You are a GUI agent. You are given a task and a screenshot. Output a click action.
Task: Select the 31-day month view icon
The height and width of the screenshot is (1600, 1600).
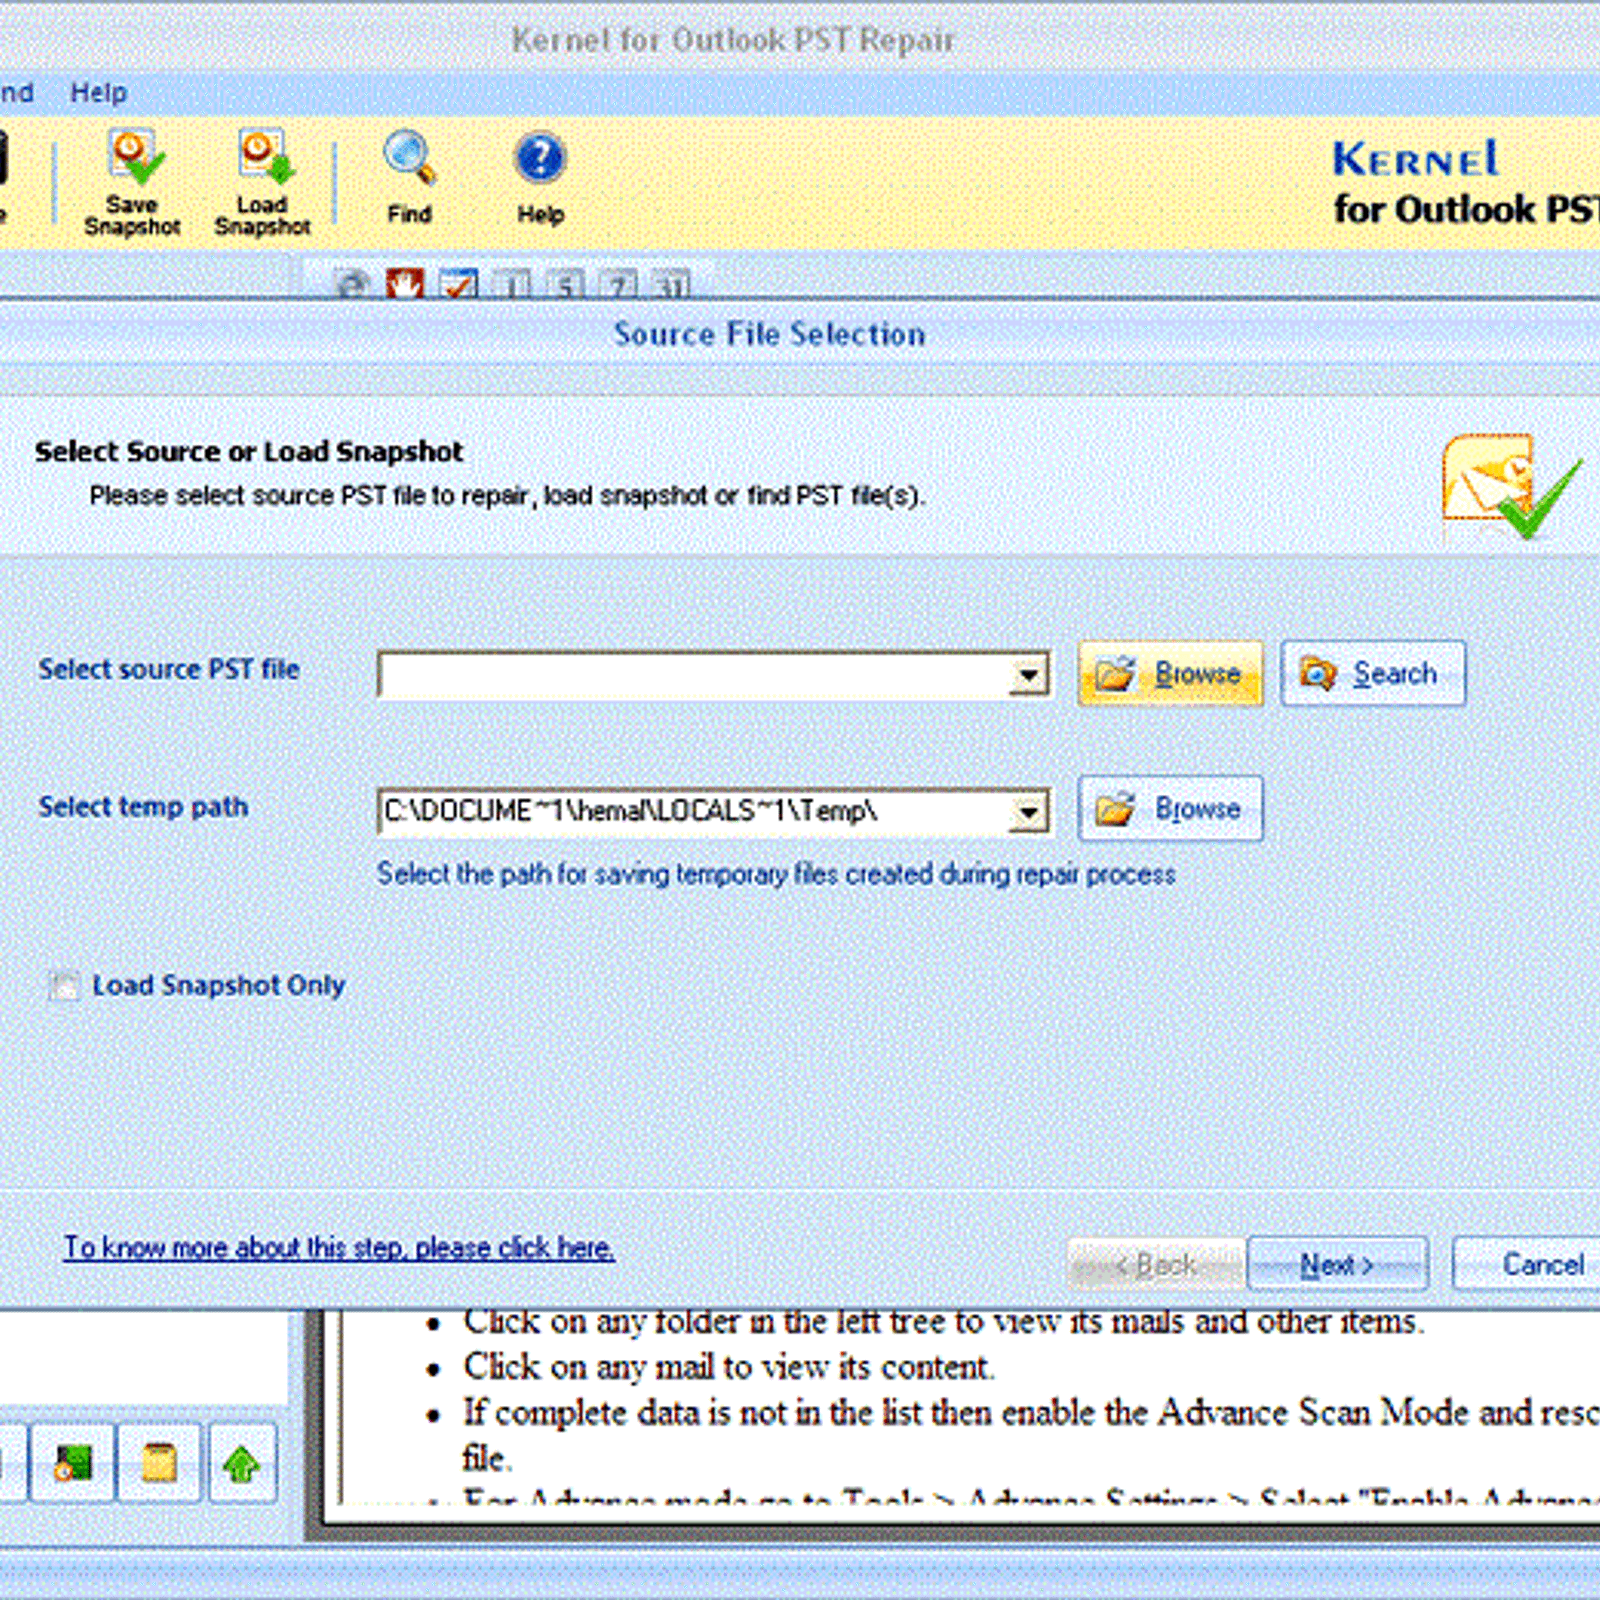pos(671,286)
